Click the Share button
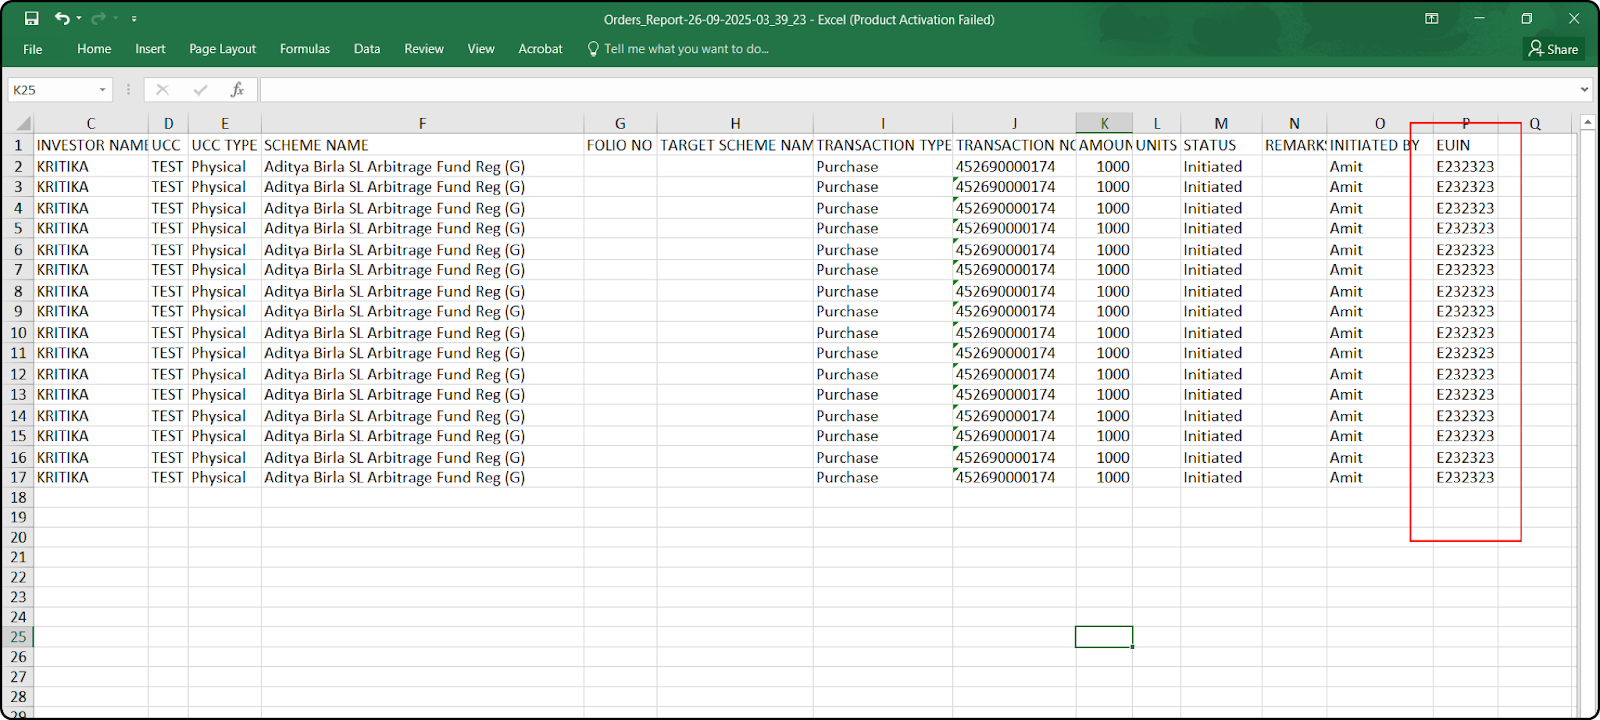The image size is (1600, 720). [1554, 49]
